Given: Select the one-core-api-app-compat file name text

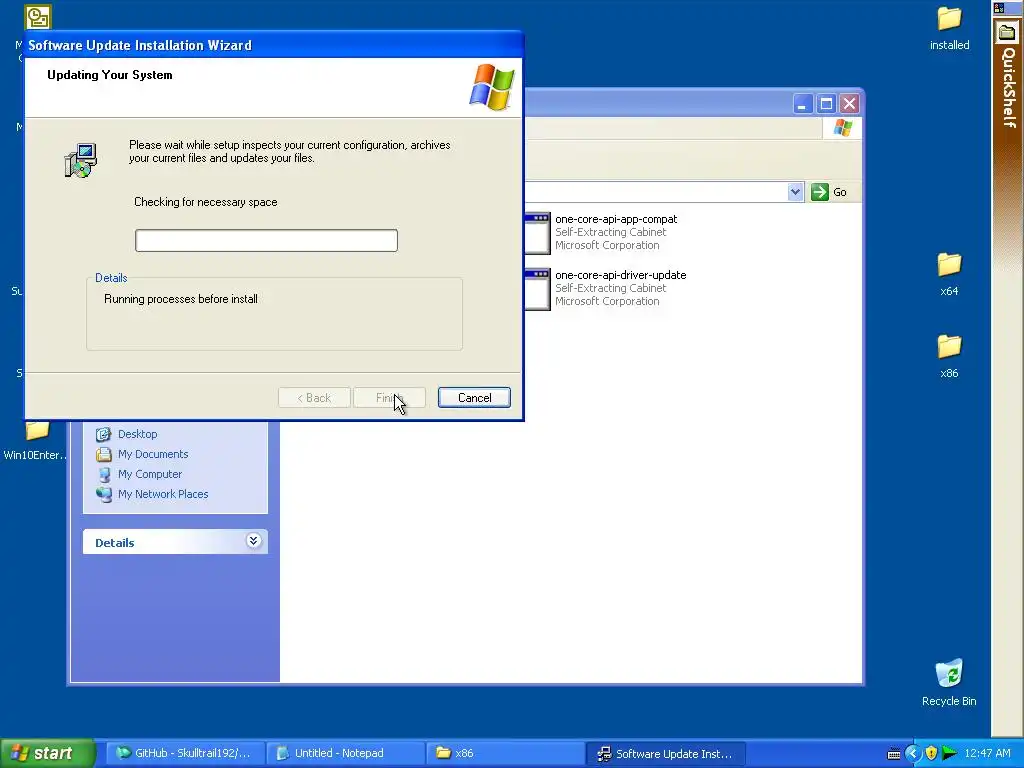Looking at the screenshot, I should click(616, 219).
